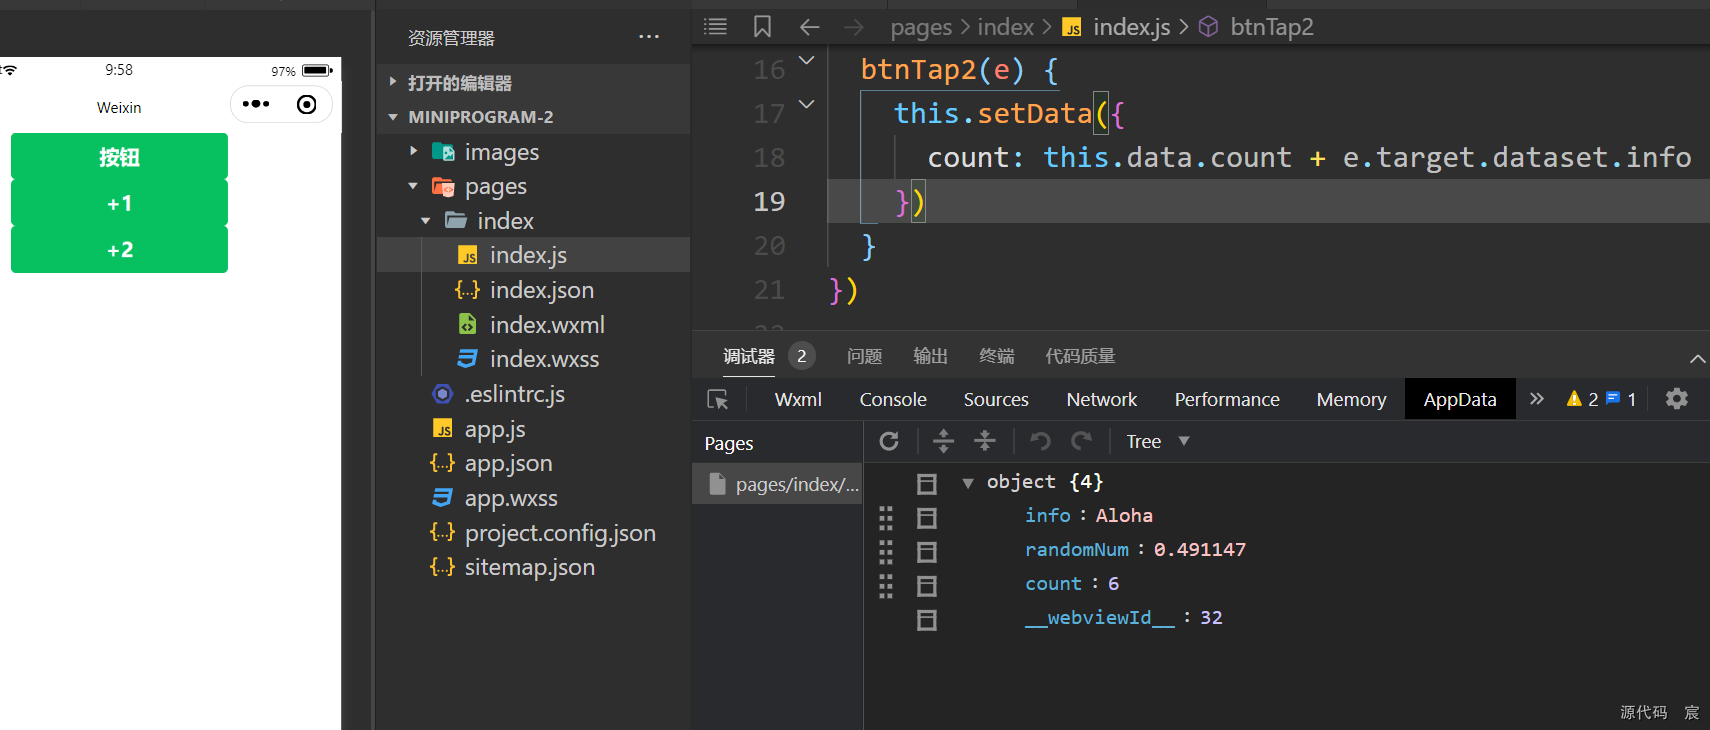Viewport: 1710px width, 730px height.
Task: Activate the element inspector picker
Action: click(718, 399)
